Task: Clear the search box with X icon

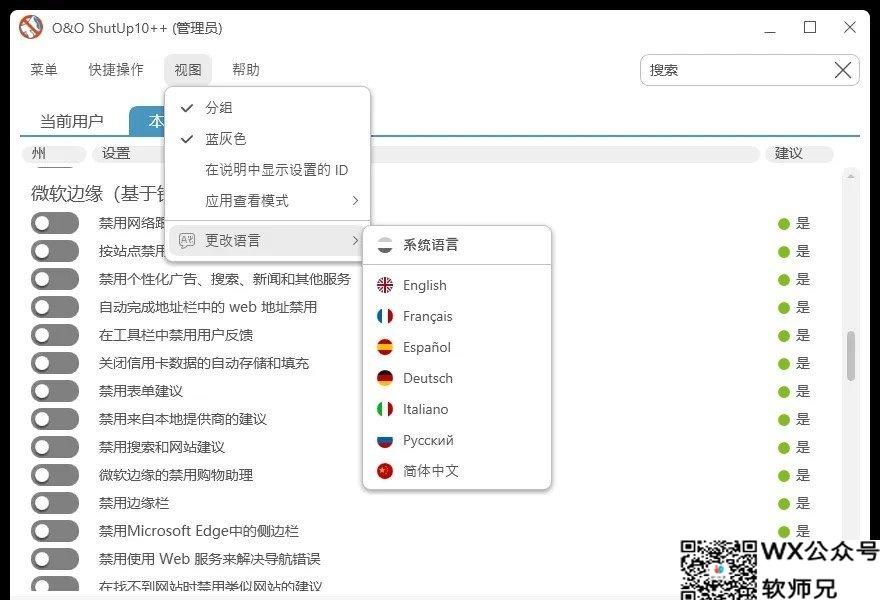Action: [842, 70]
